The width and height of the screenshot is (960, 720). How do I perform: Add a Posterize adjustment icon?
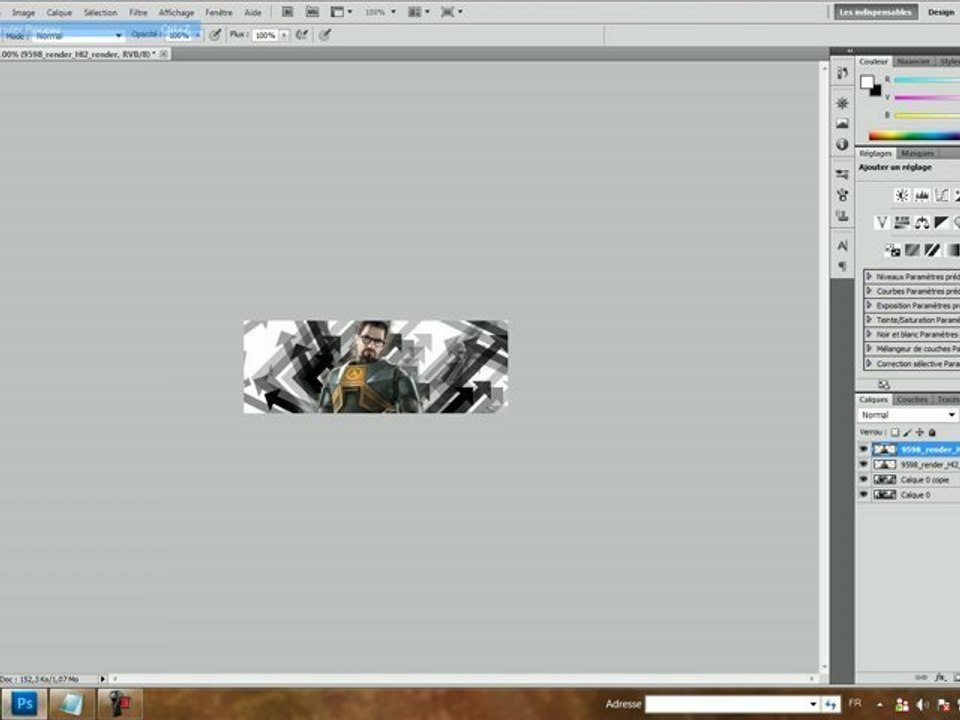coord(912,250)
